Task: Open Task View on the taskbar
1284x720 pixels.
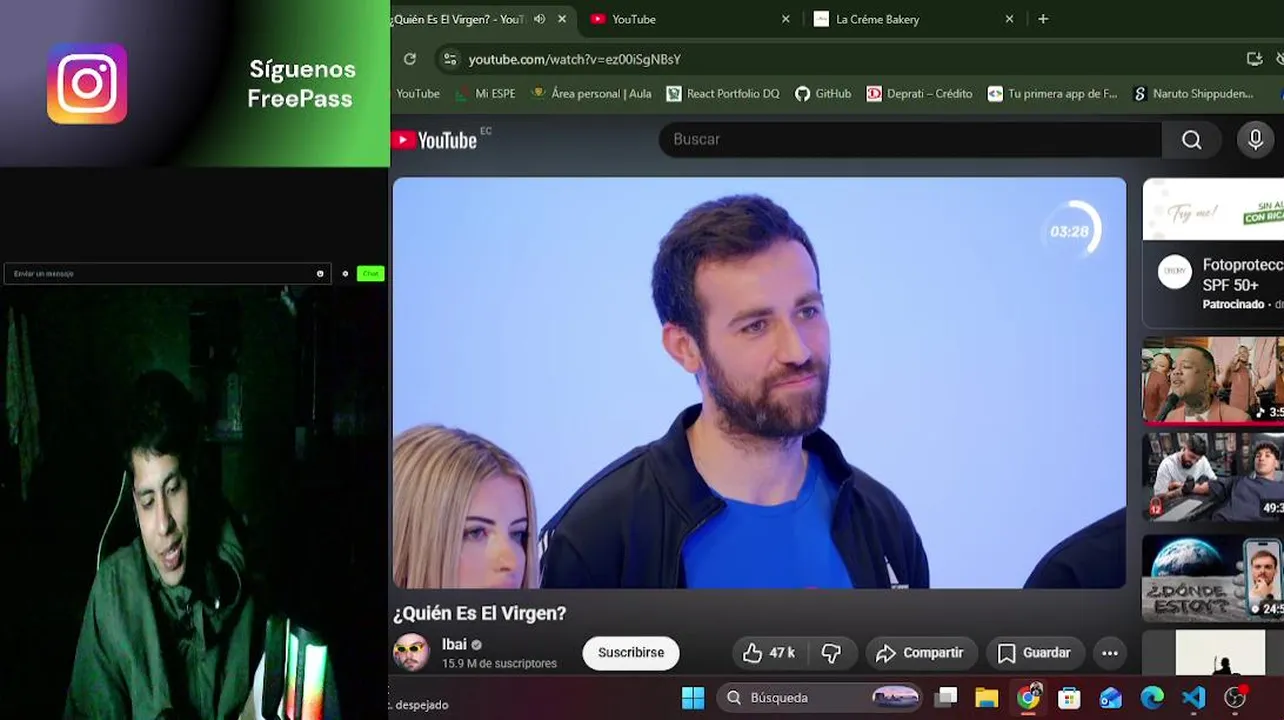Action: pyautogui.click(x=946, y=698)
